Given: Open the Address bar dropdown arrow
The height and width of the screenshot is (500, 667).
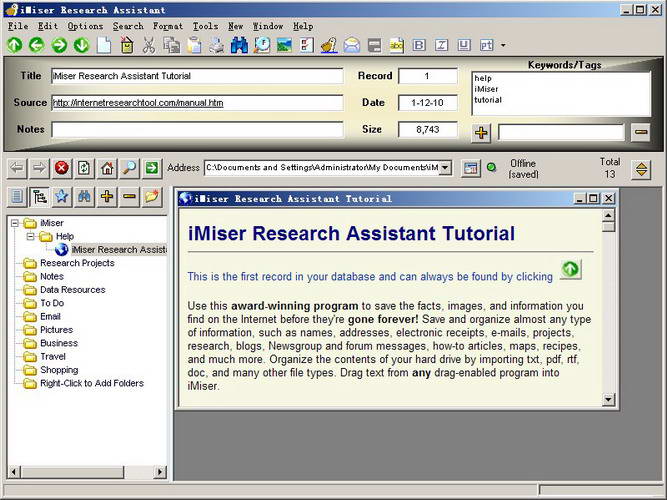Looking at the screenshot, I should pos(445,168).
